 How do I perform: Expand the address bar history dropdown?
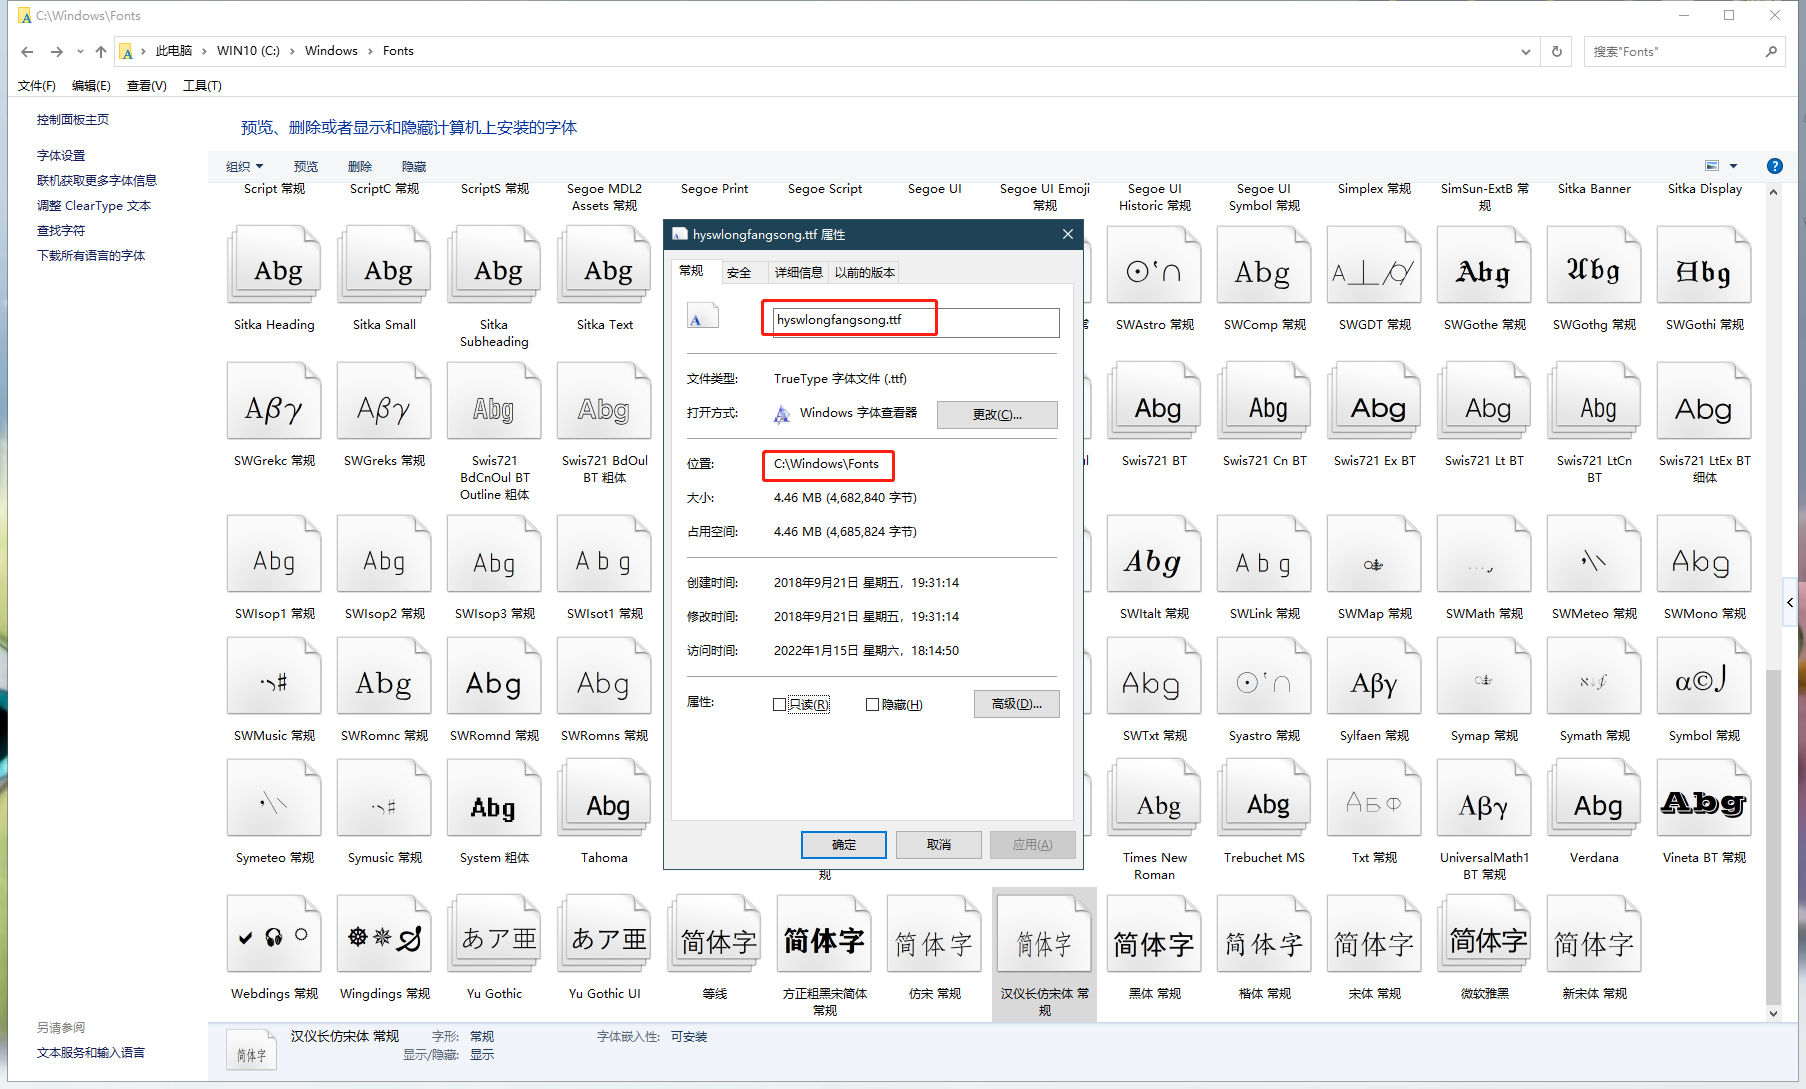coord(1525,51)
